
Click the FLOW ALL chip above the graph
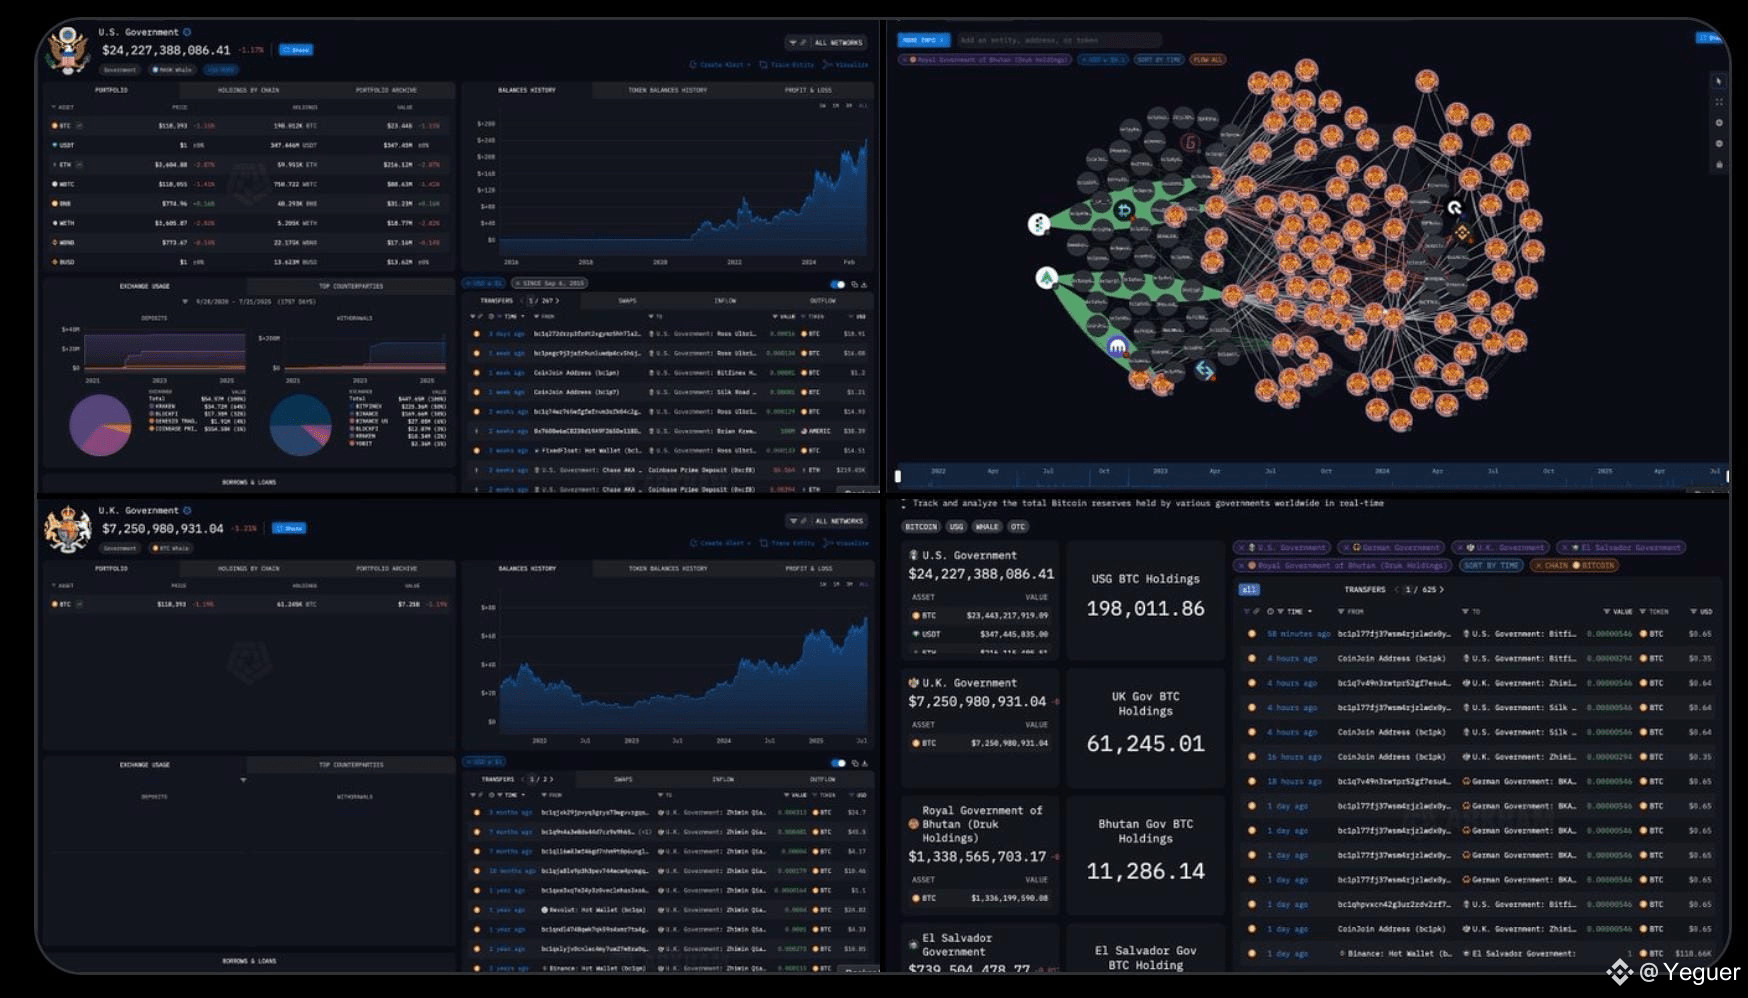click(x=1208, y=60)
